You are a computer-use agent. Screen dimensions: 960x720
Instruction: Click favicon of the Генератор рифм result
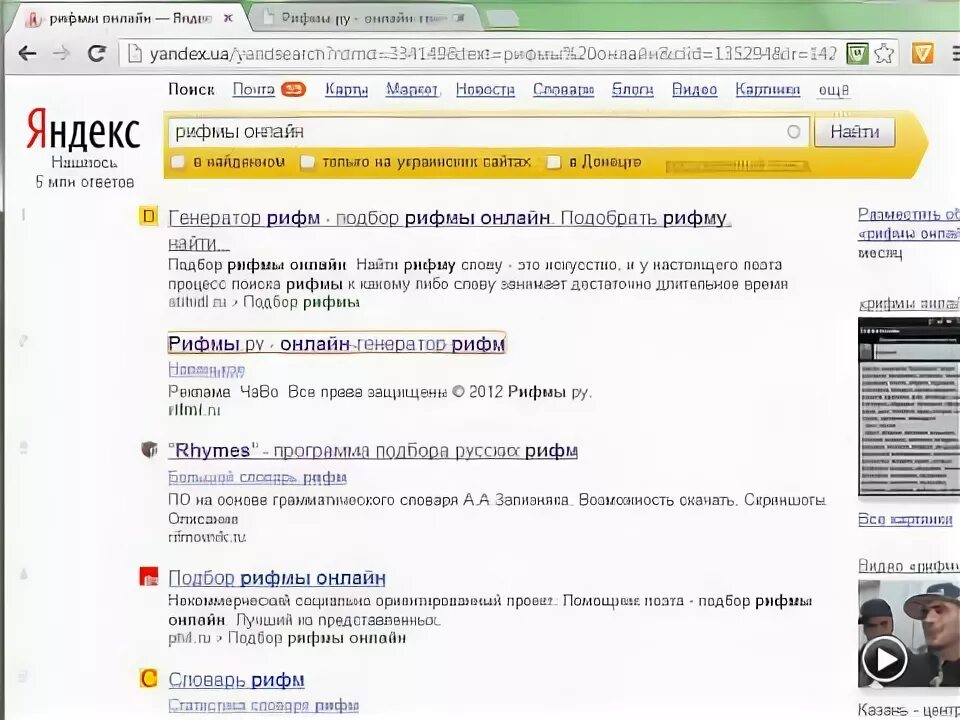[x=148, y=216]
